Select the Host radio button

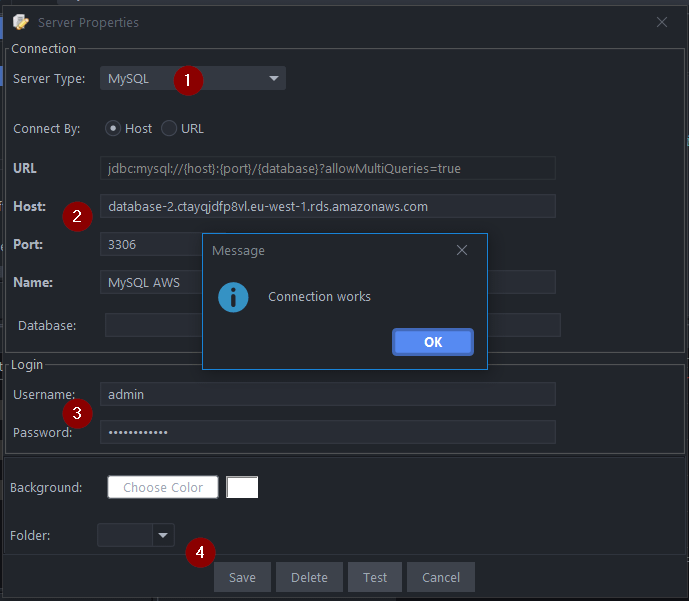point(113,128)
